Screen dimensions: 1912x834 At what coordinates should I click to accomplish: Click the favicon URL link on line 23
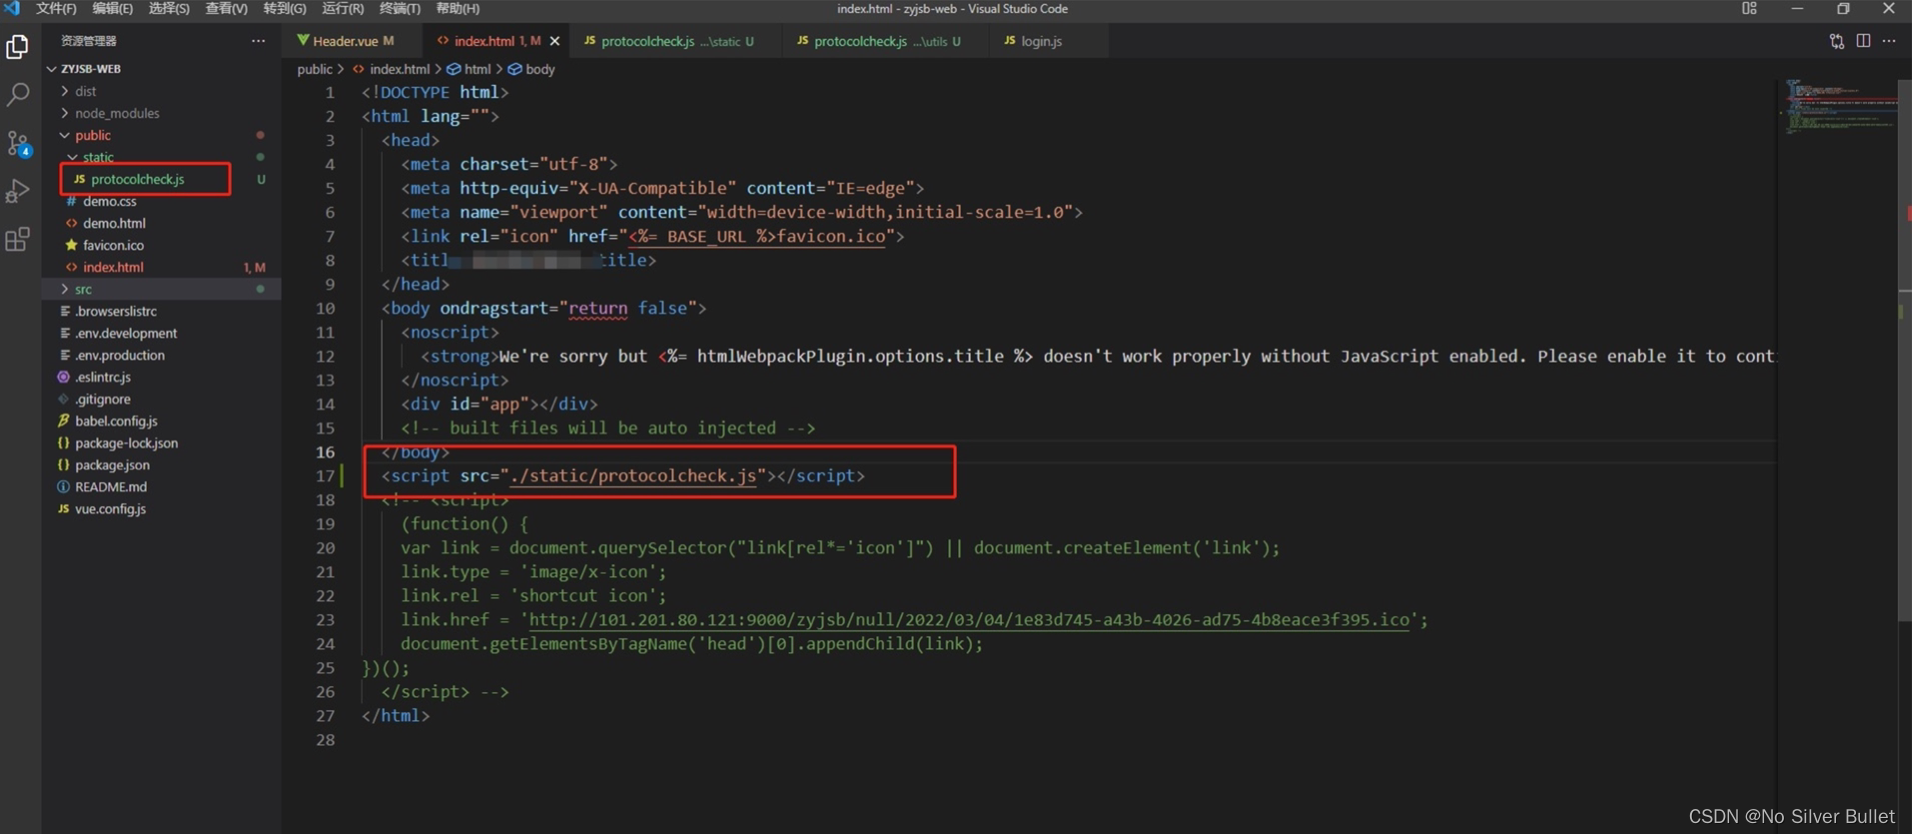(x=969, y=620)
